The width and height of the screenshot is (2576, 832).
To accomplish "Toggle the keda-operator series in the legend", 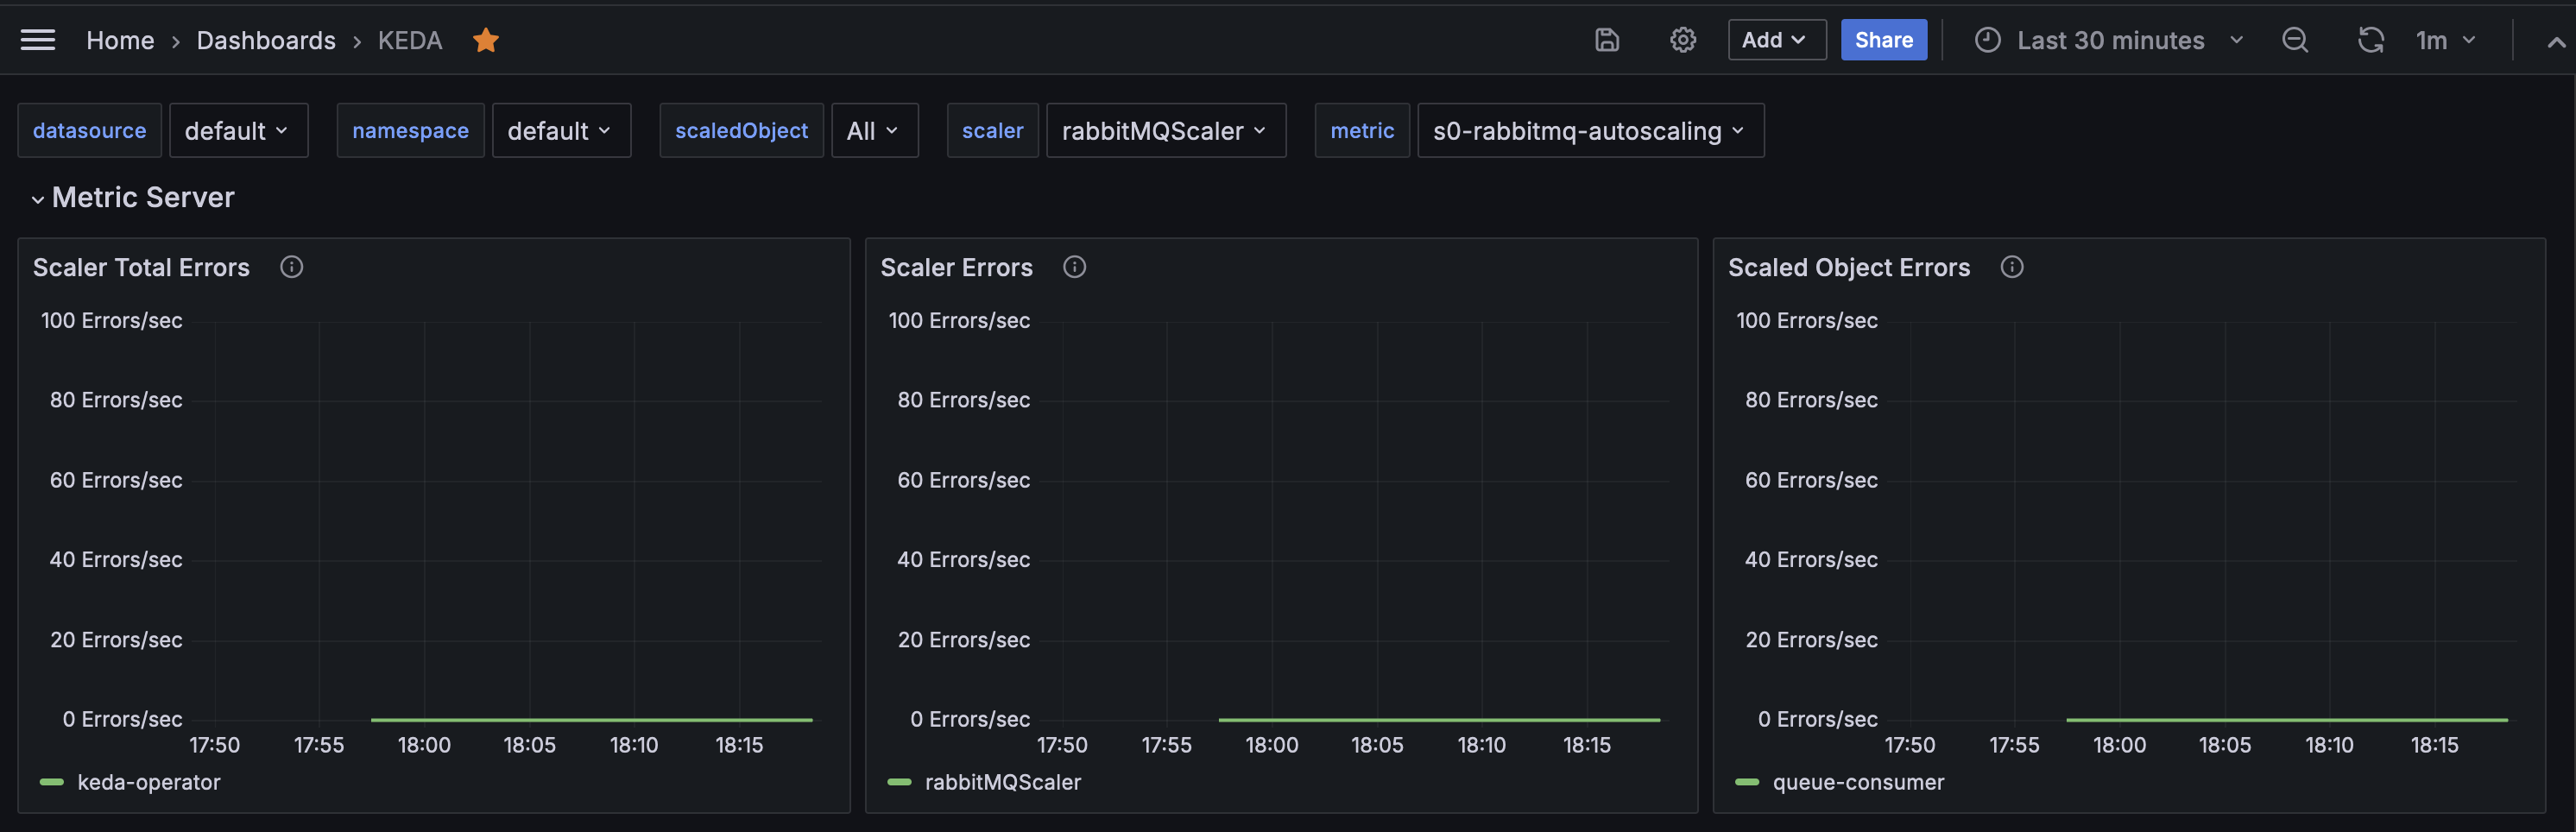I will [149, 782].
